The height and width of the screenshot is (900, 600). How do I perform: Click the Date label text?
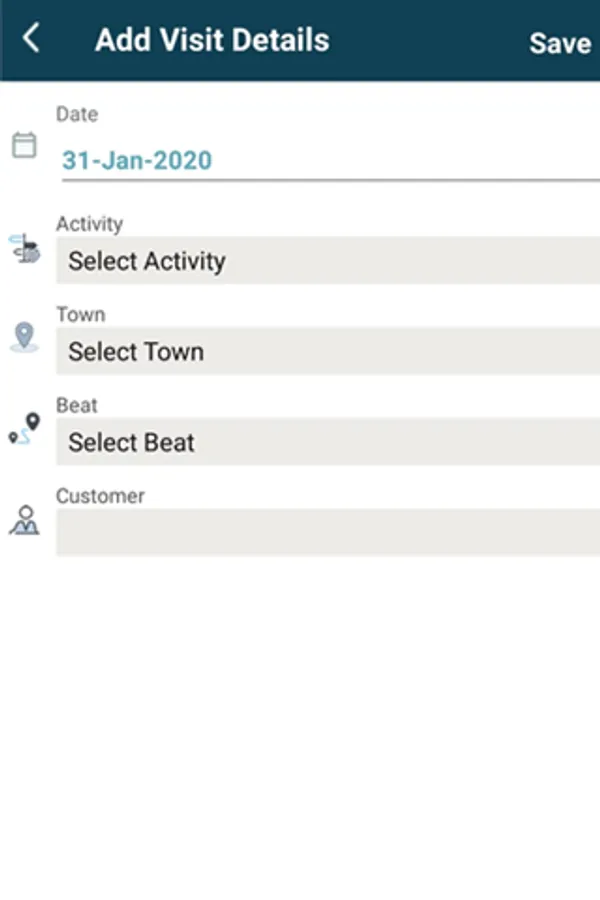(77, 114)
